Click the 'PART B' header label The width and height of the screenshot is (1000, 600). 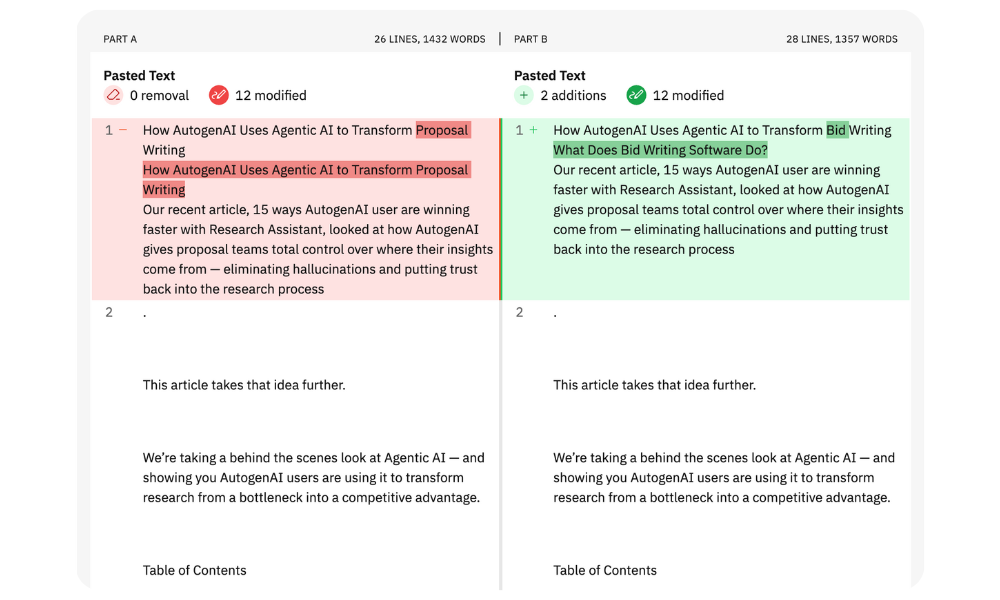tap(531, 40)
